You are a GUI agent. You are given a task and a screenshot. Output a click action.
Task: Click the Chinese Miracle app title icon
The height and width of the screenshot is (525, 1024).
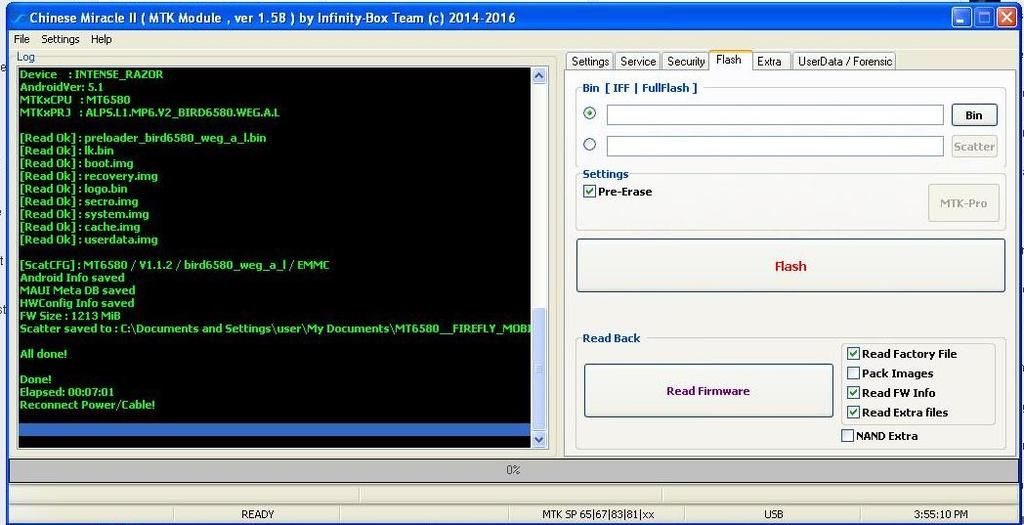(17, 18)
